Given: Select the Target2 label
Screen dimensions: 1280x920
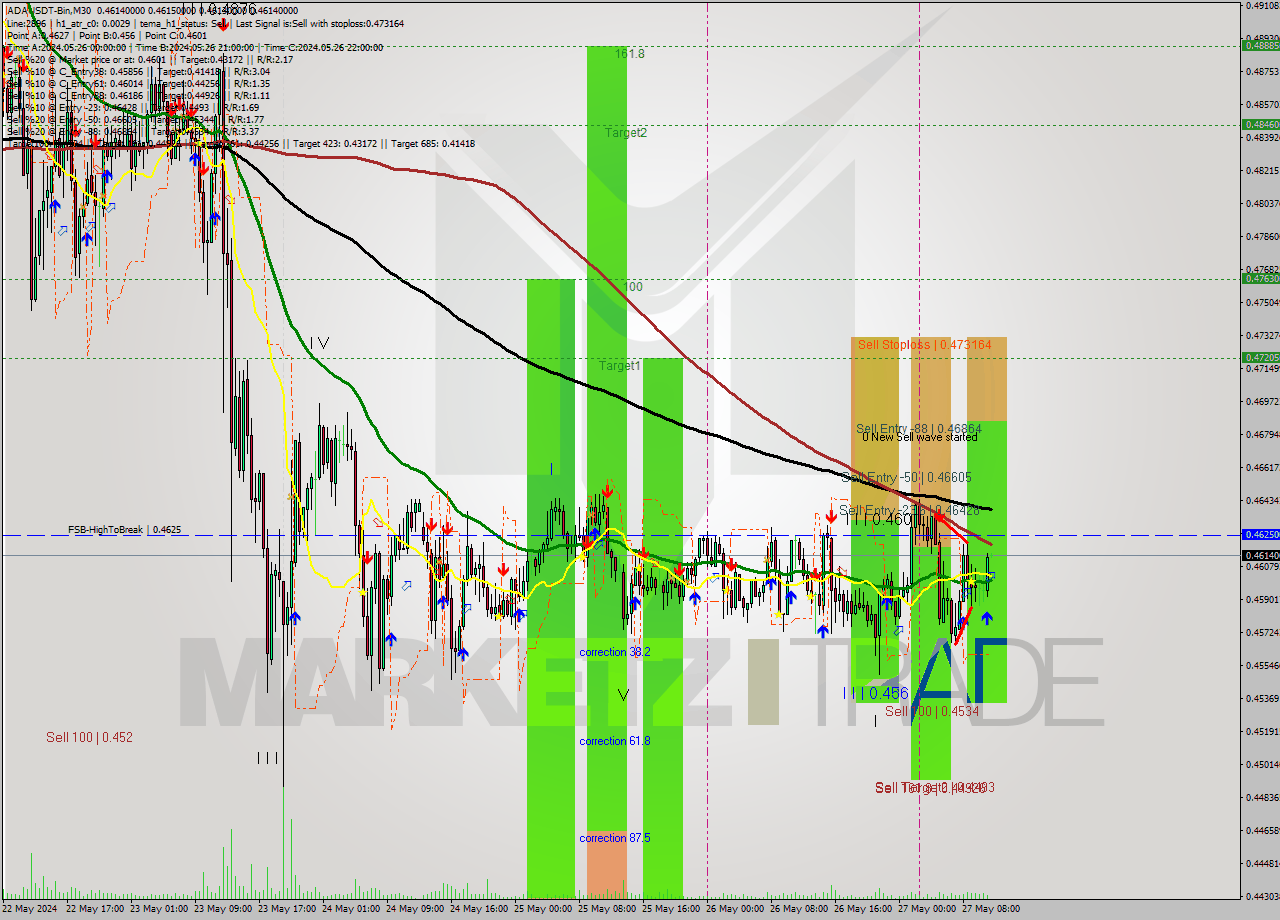Looking at the screenshot, I should pos(625,133).
